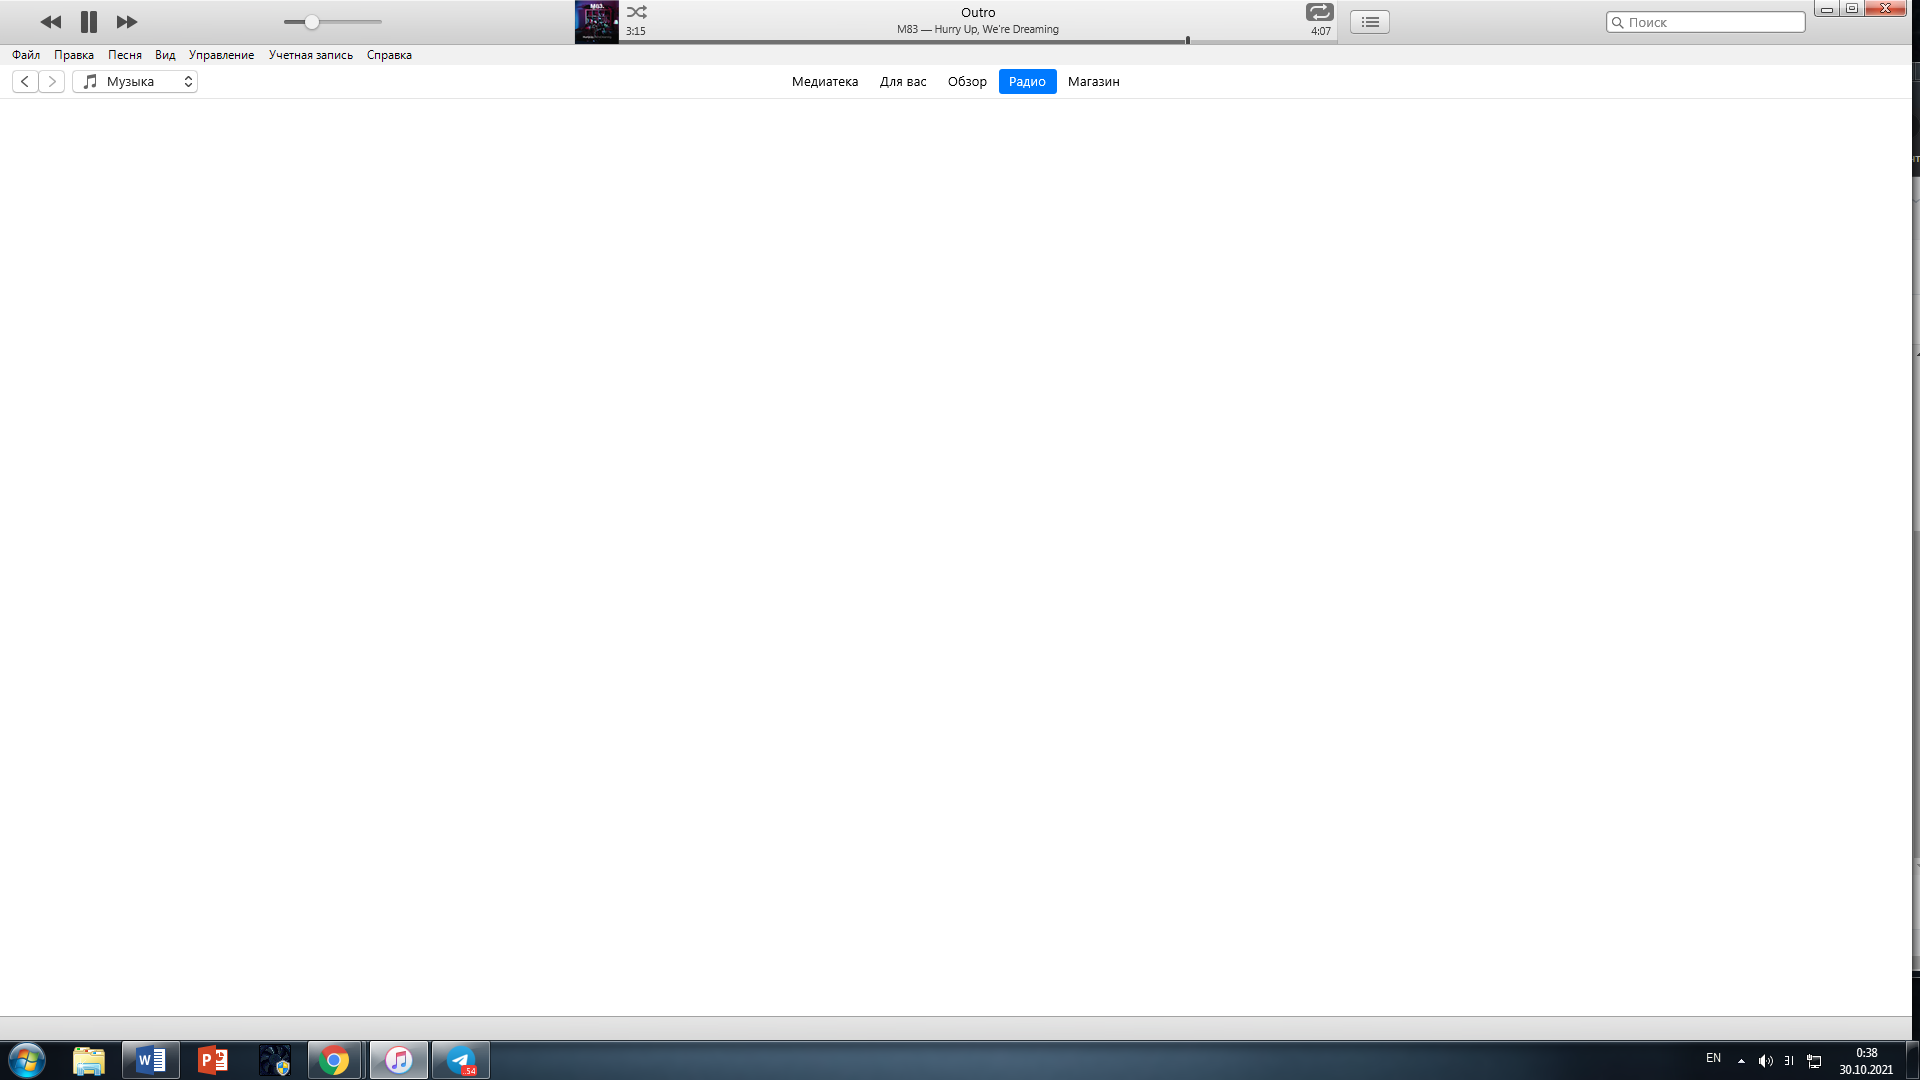Navigate back with left chevron
The height and width of the screenshot is (1080, 1920).
coord(25,82)
